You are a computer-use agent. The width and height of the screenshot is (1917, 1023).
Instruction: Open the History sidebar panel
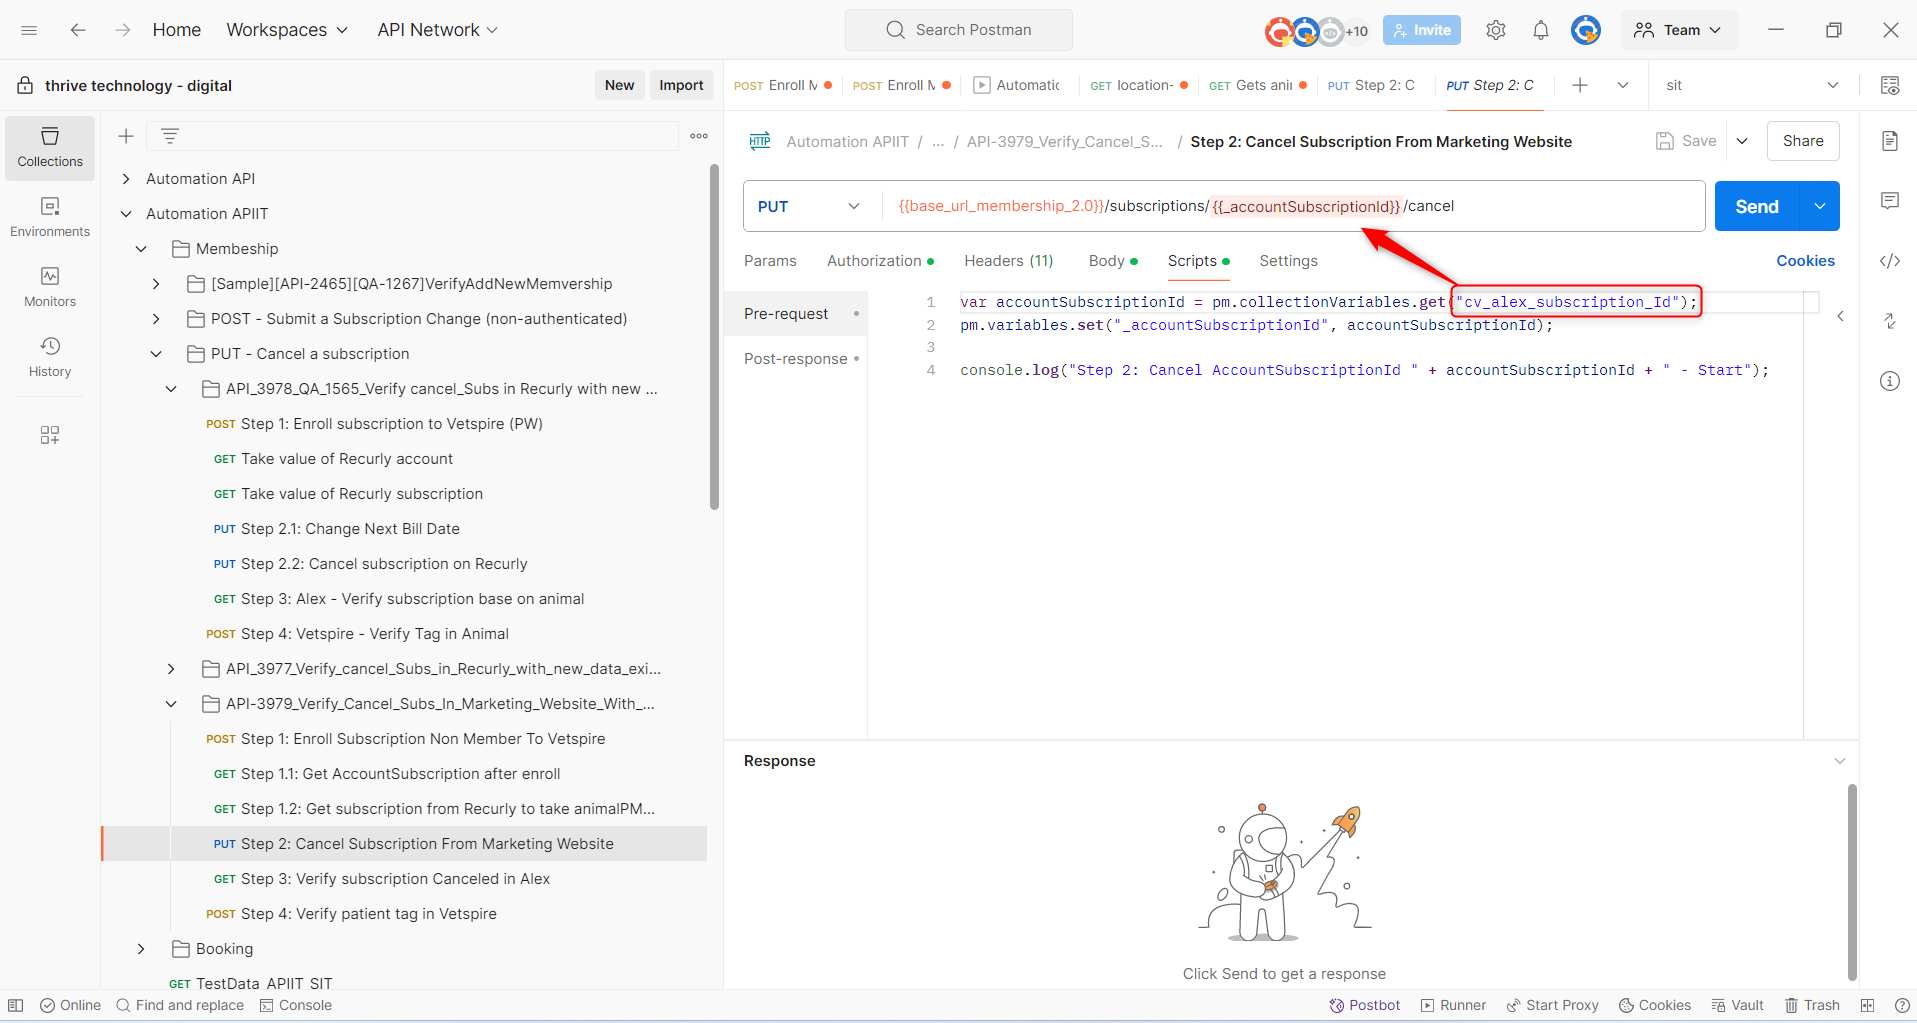(50, 357)
